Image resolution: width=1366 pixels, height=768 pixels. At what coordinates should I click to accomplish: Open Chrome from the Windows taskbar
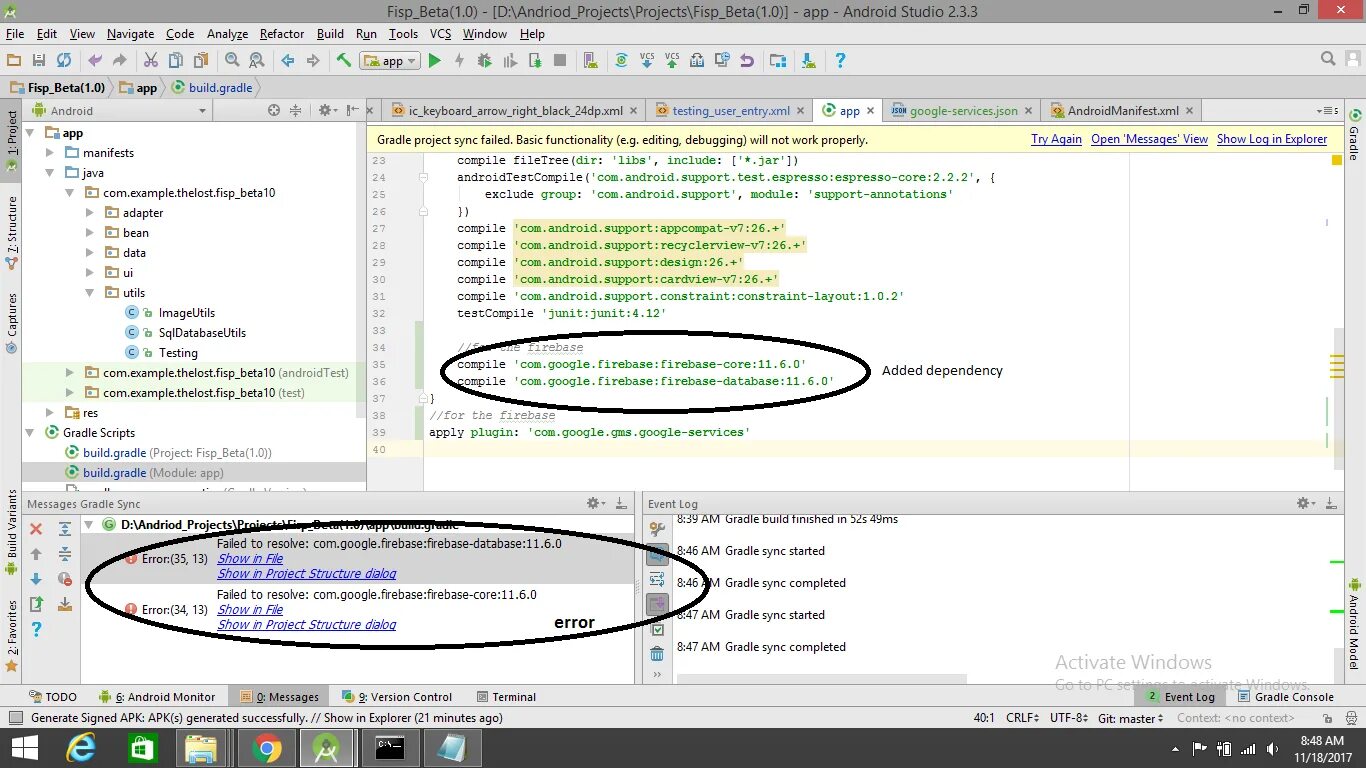tap(266, 748)
